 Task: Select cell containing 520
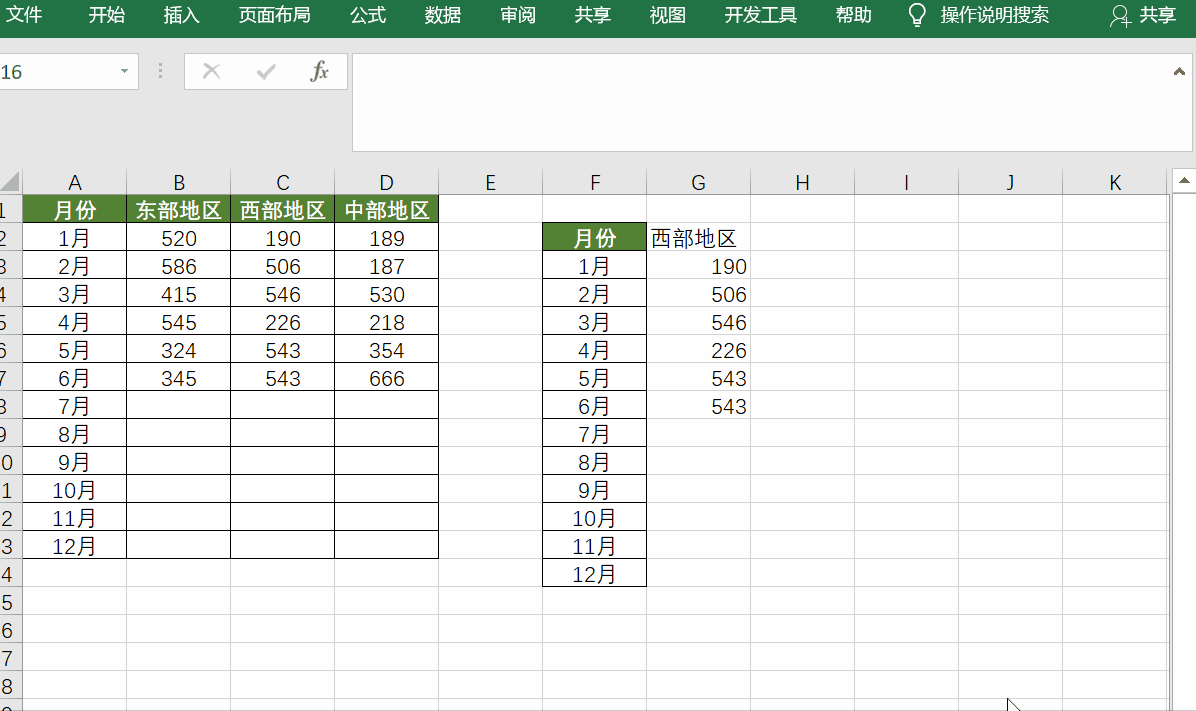pos(178,238)
